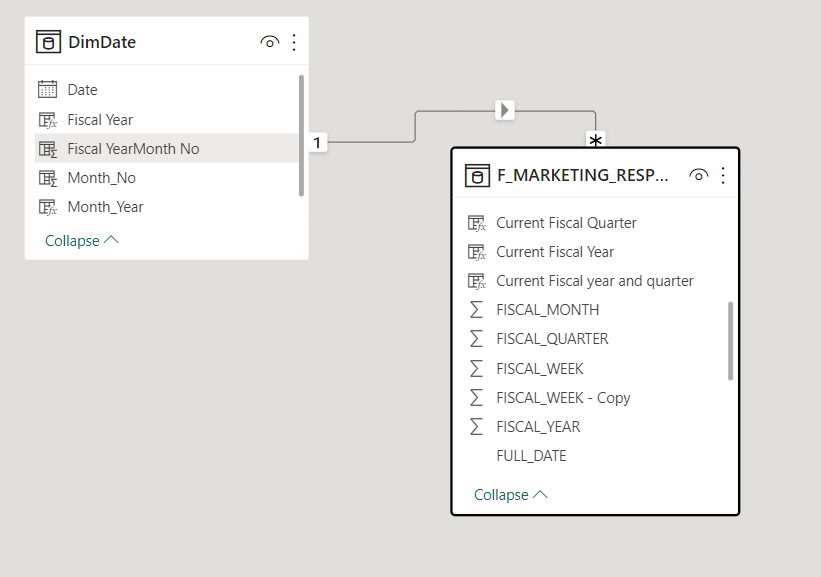The image size is (821, 577).
Task: Select the FISCAL_MONTH field
Action: 595,310
